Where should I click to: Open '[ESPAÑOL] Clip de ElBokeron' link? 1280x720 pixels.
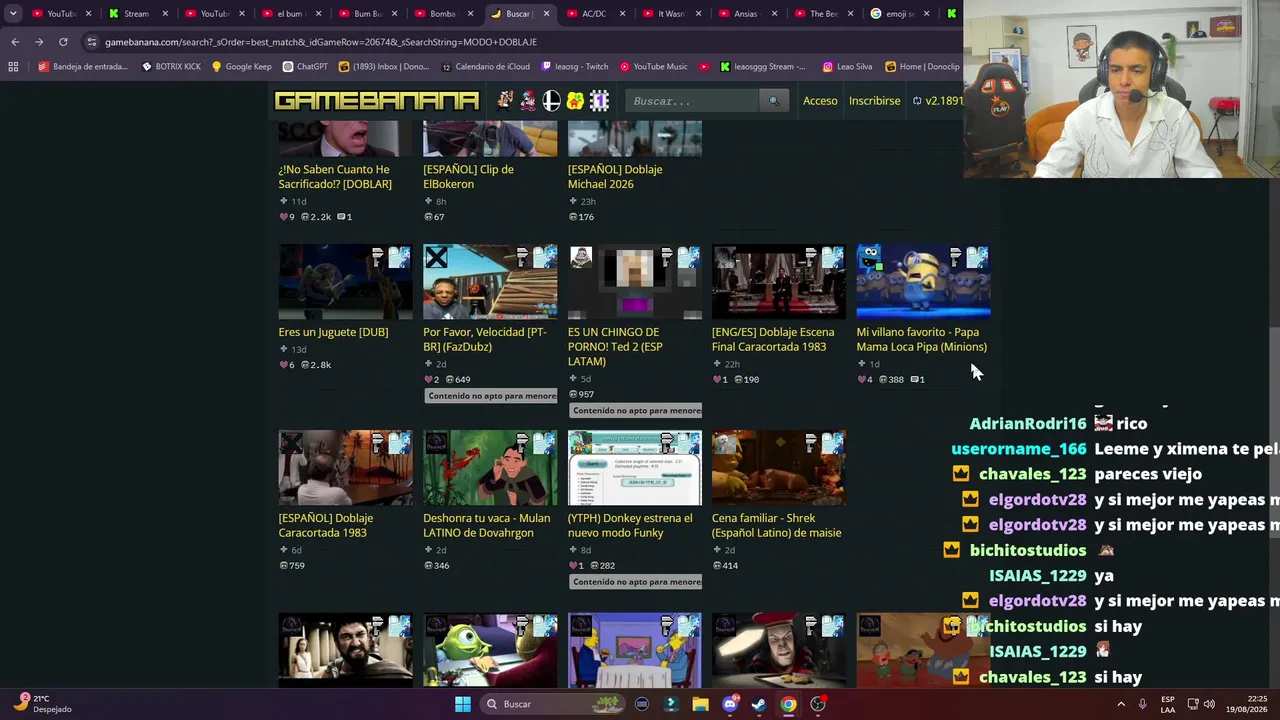(x=468, y=176)
